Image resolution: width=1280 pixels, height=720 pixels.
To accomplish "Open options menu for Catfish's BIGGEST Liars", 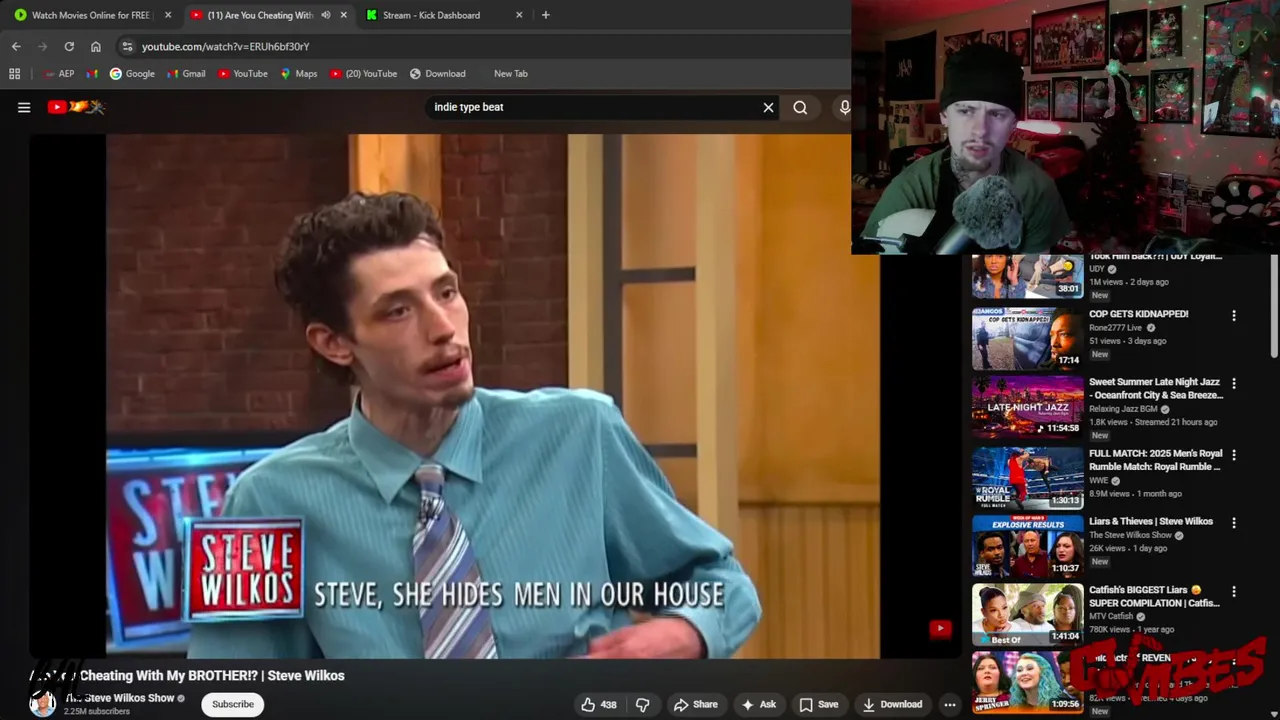I will pyautogui.click(x=1234, y=591).
